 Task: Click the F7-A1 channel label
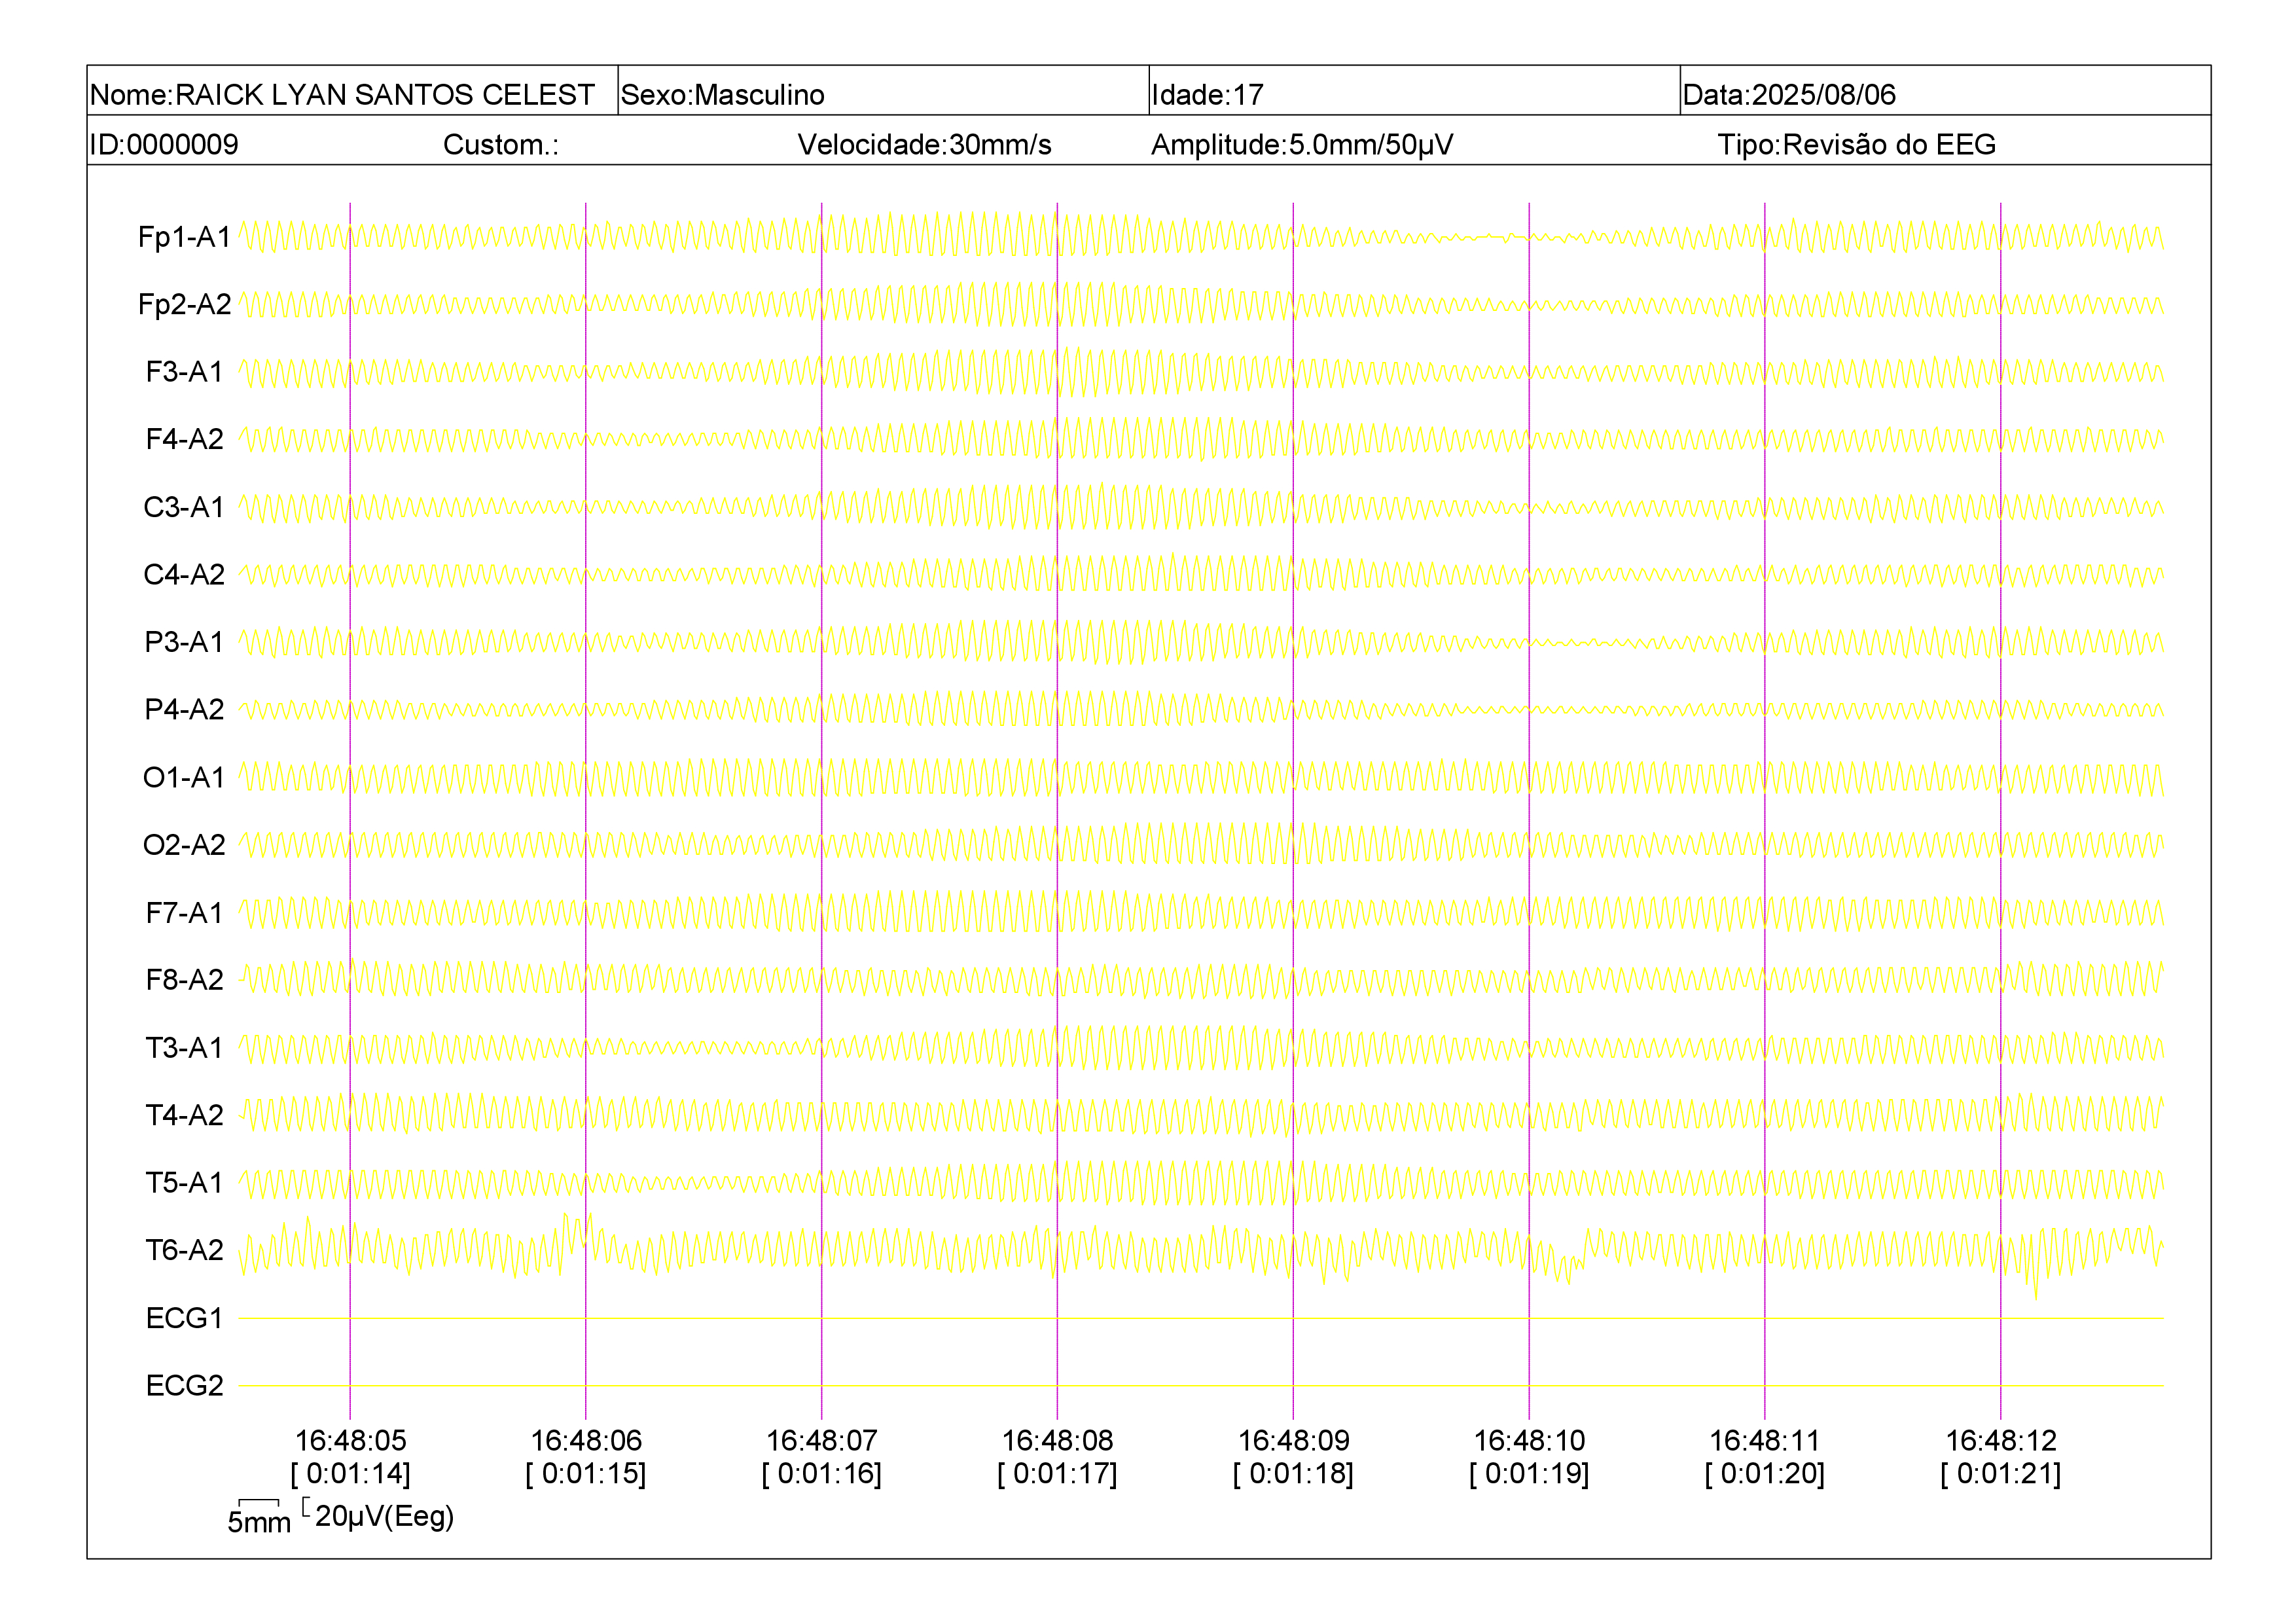click(184, 912)
